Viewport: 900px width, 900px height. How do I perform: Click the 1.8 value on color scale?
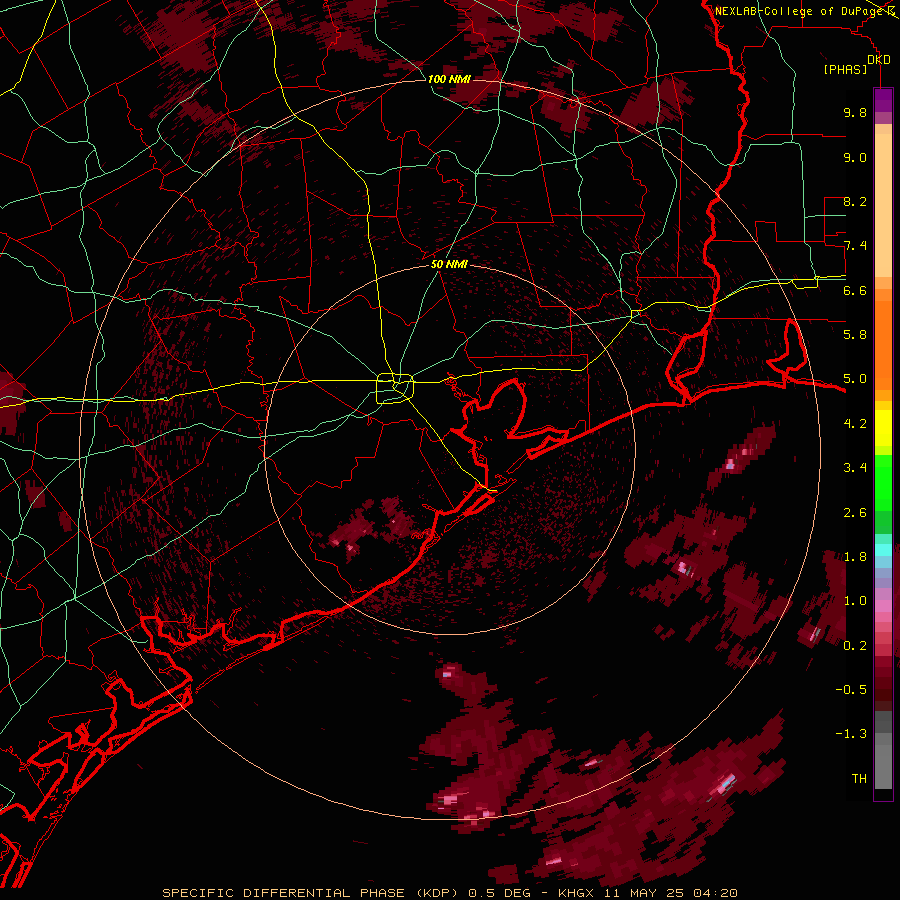(855, 557)
